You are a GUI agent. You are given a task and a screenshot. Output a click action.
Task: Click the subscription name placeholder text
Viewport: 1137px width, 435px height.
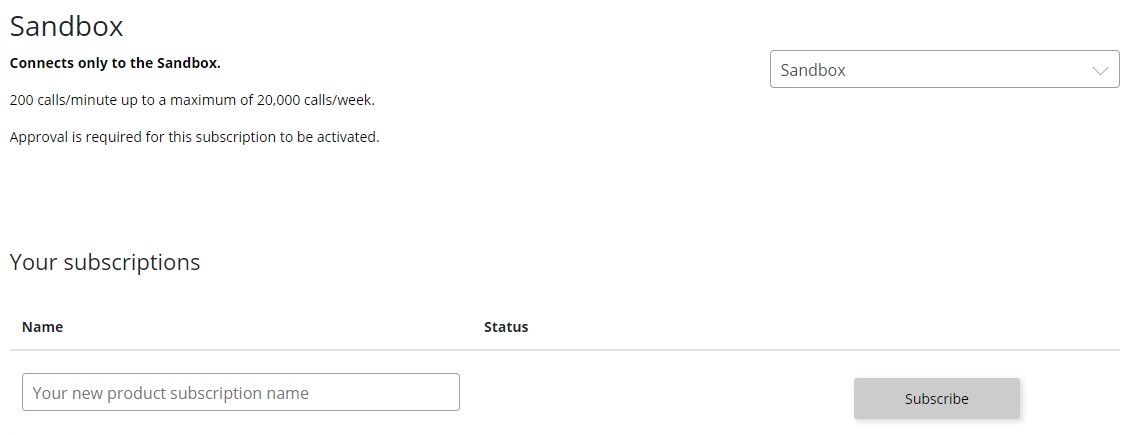pos(171,393)
